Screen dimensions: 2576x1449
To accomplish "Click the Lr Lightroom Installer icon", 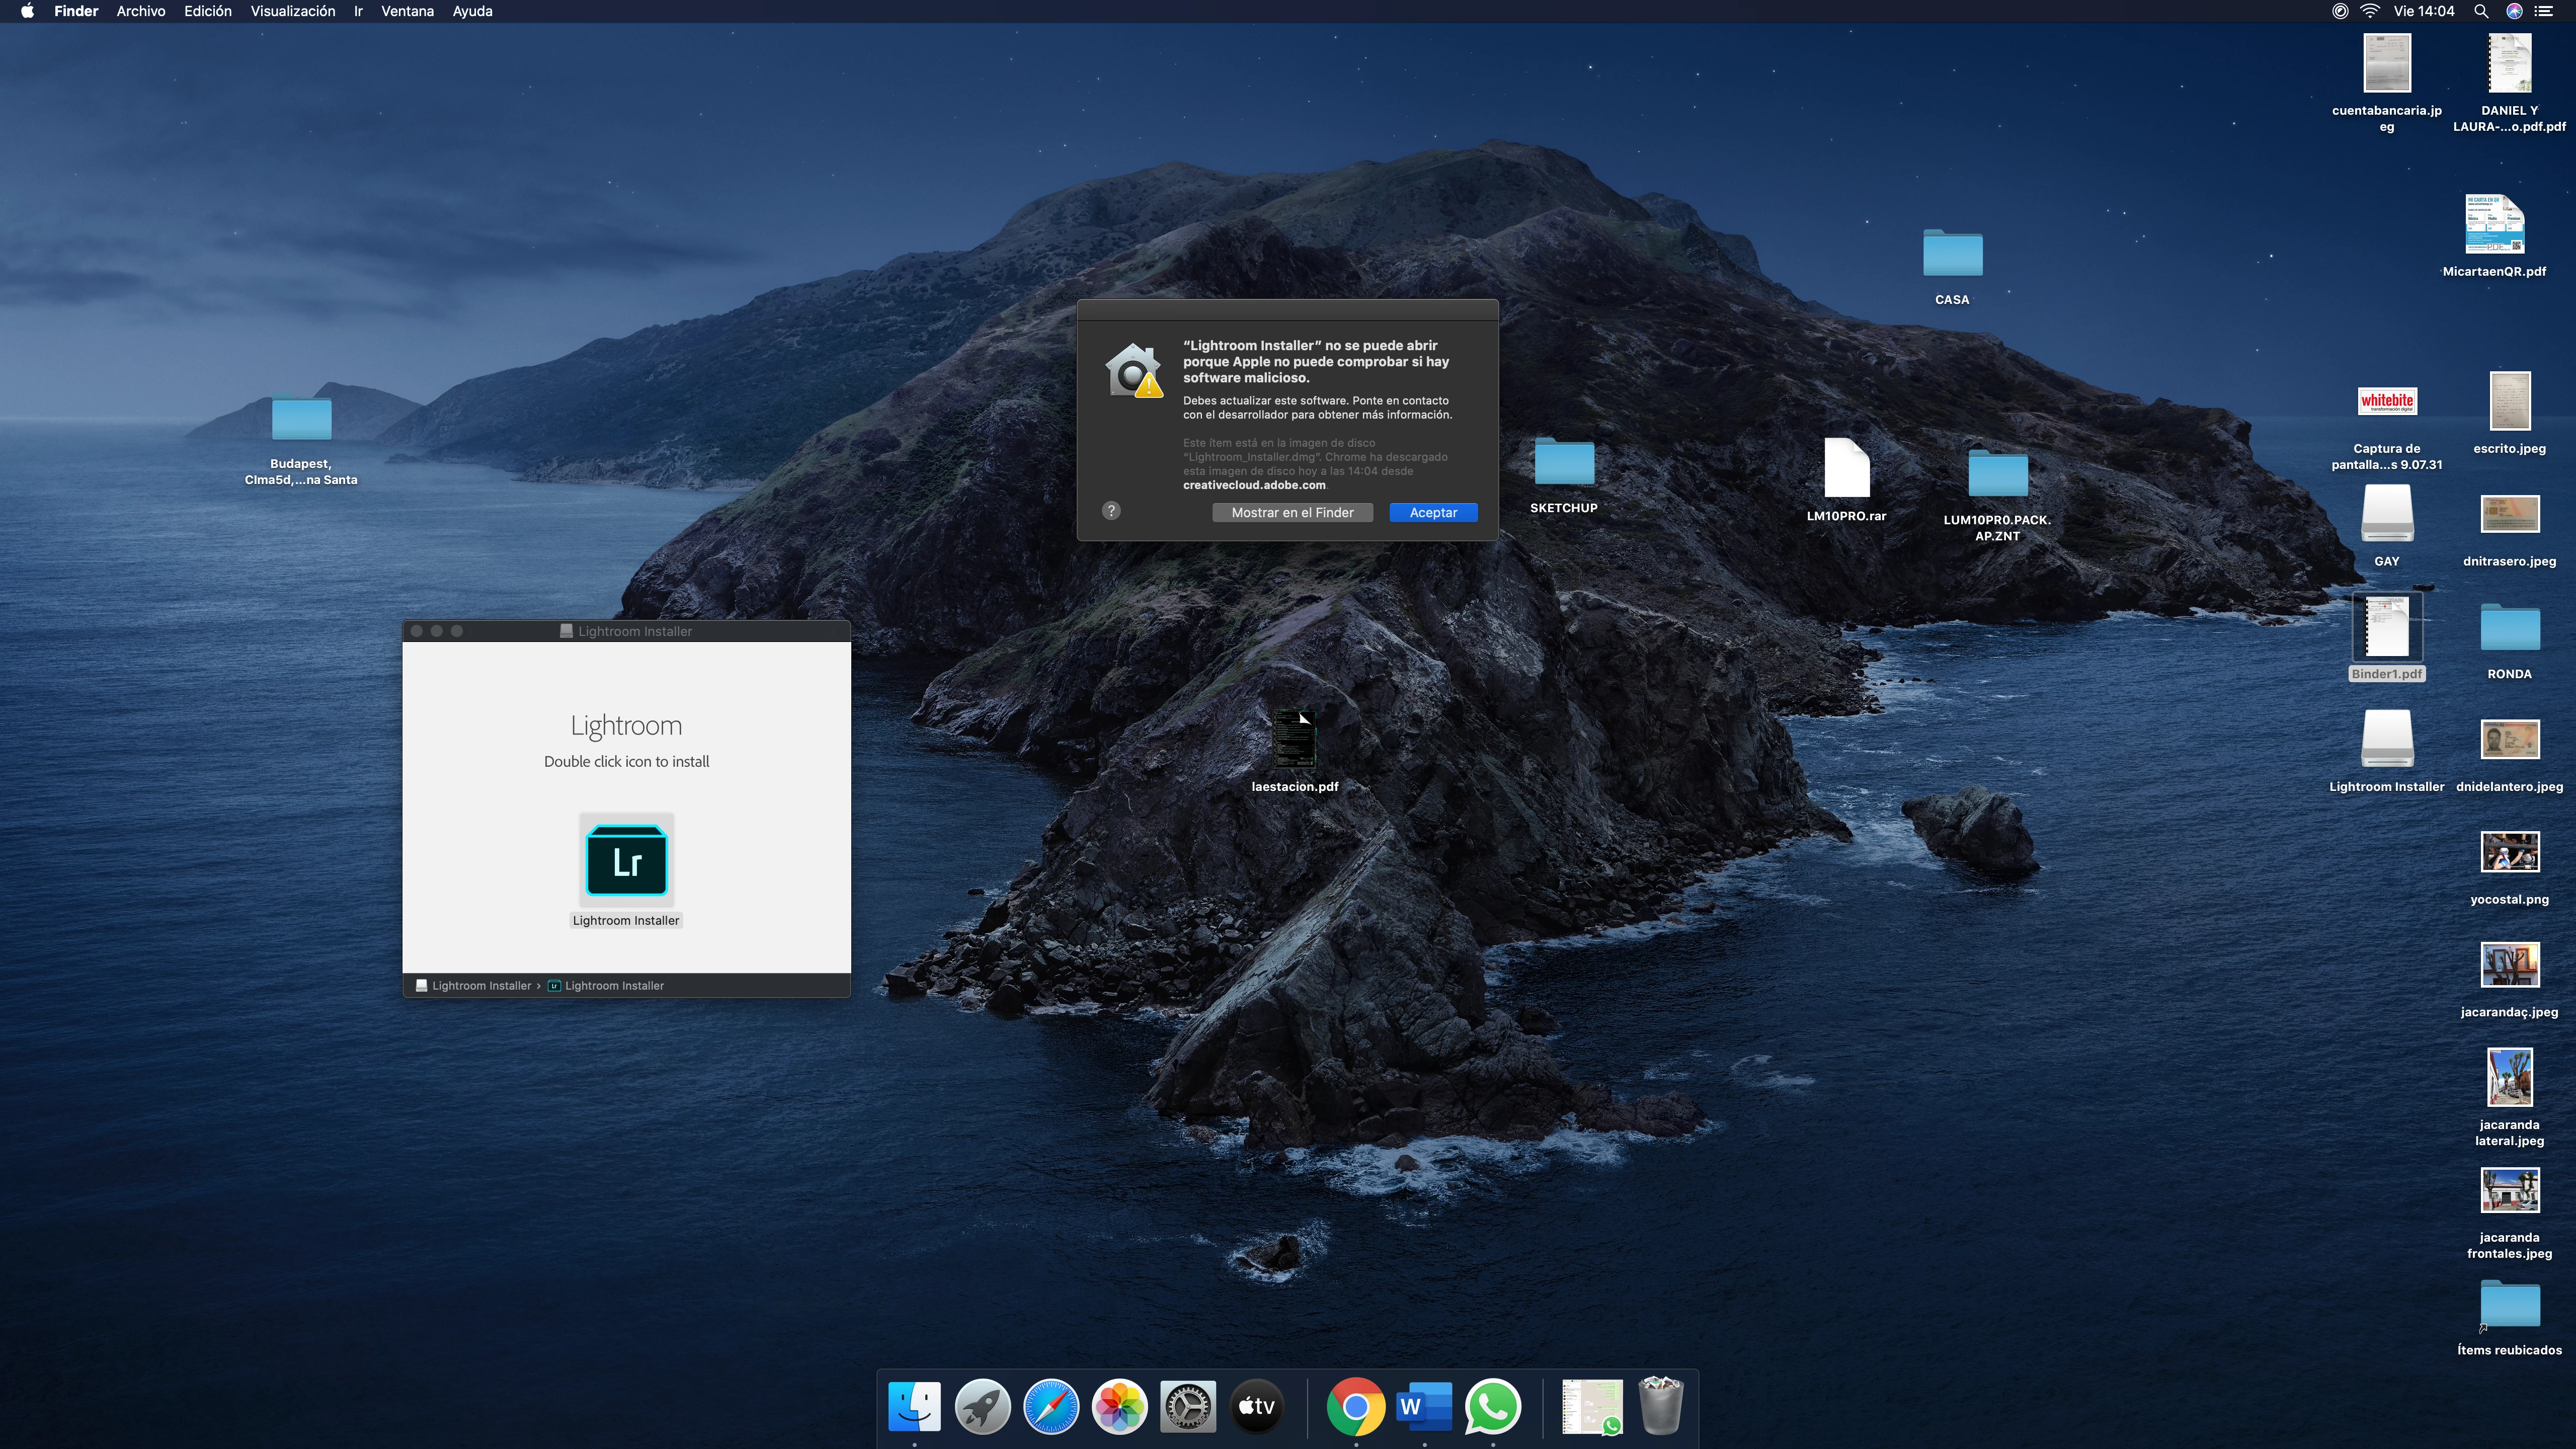I will (x=626, y=860).
